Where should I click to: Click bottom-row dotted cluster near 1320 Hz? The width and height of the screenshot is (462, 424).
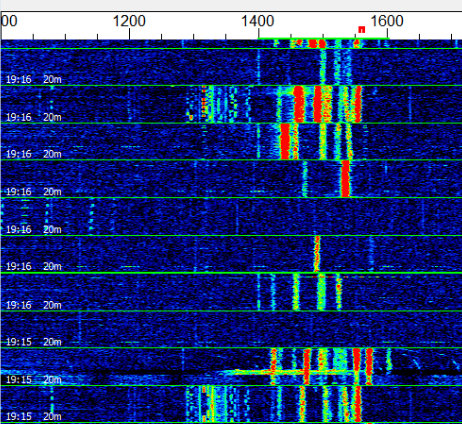[x=207, y=404]
